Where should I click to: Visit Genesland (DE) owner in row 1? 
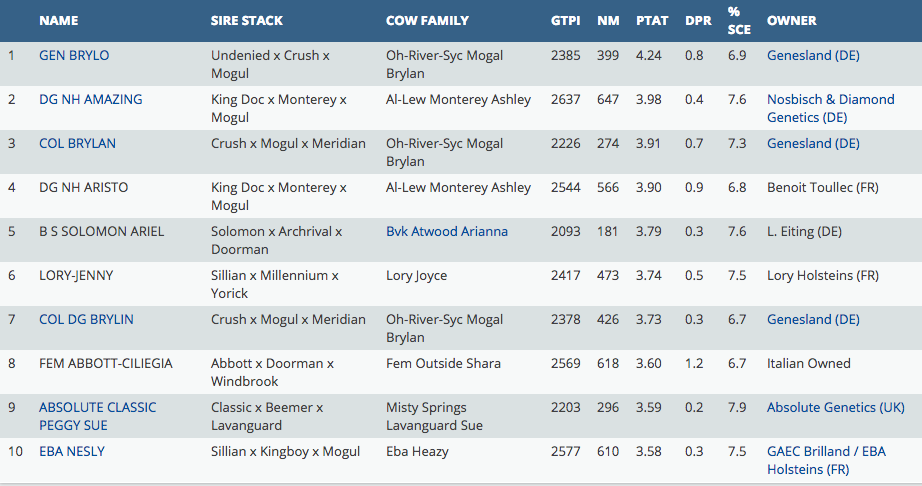(813, 56)
